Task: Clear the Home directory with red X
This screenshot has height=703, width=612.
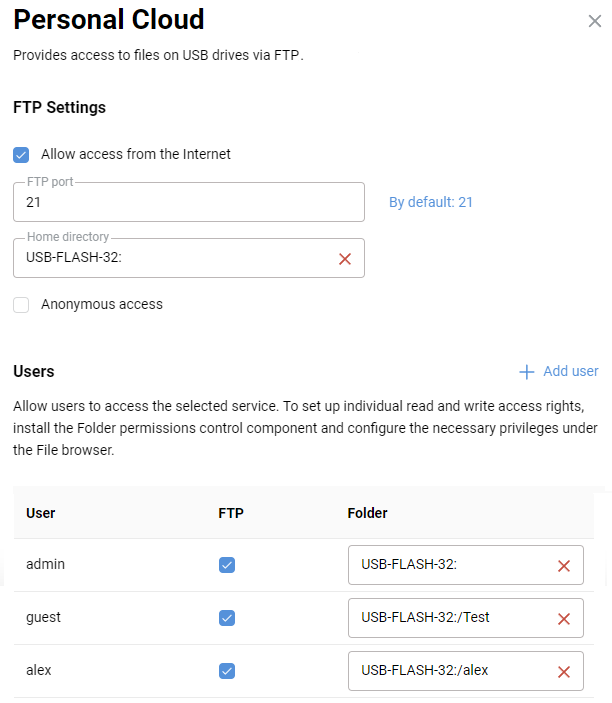Action: pyautogui.click(x=345, y=259)
